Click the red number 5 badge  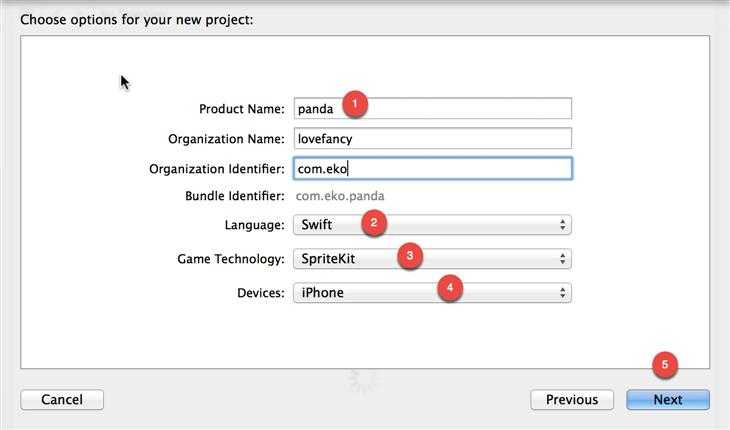[x=666, y=365]
